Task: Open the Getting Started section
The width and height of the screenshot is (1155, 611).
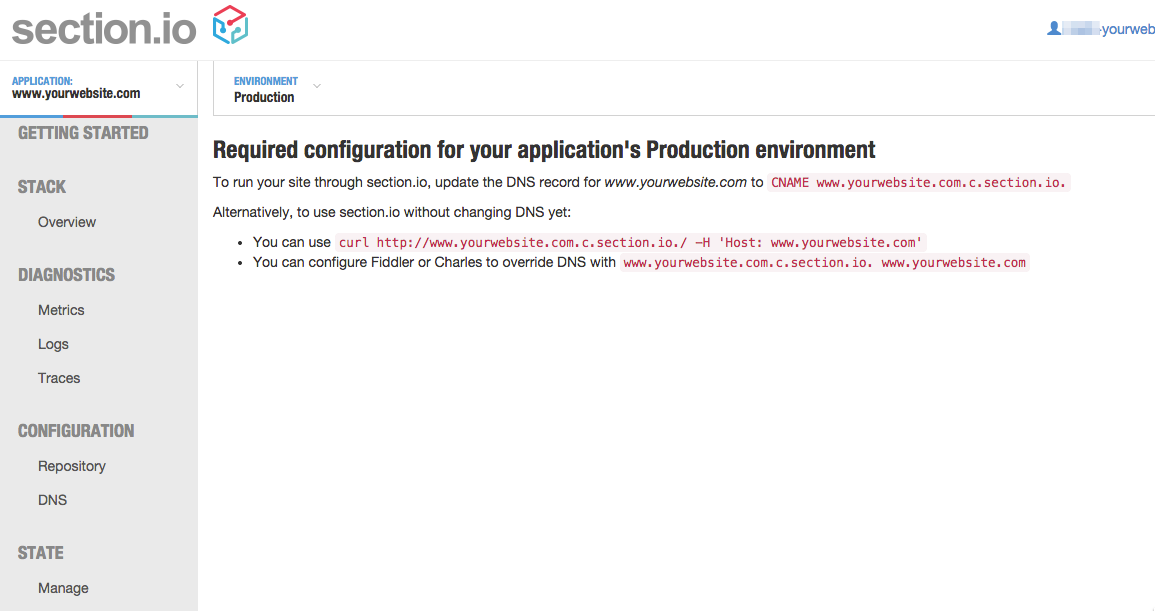Action: [83, 133]
